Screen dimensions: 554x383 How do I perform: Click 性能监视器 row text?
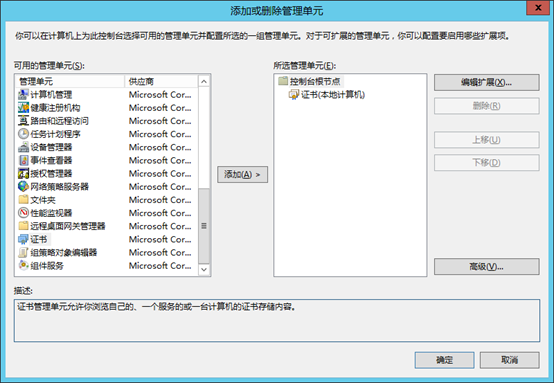51,213
